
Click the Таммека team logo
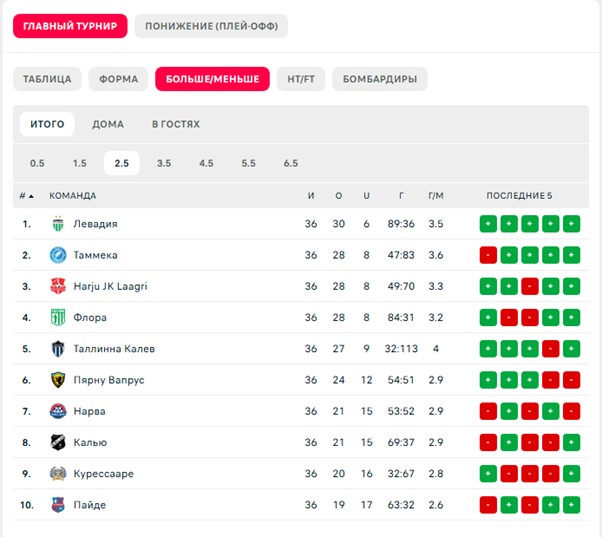58,255
